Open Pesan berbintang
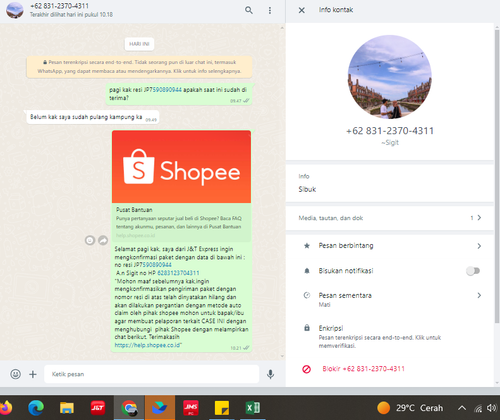Viewport: 500px width, 420px height. click(x=390, y=246)
